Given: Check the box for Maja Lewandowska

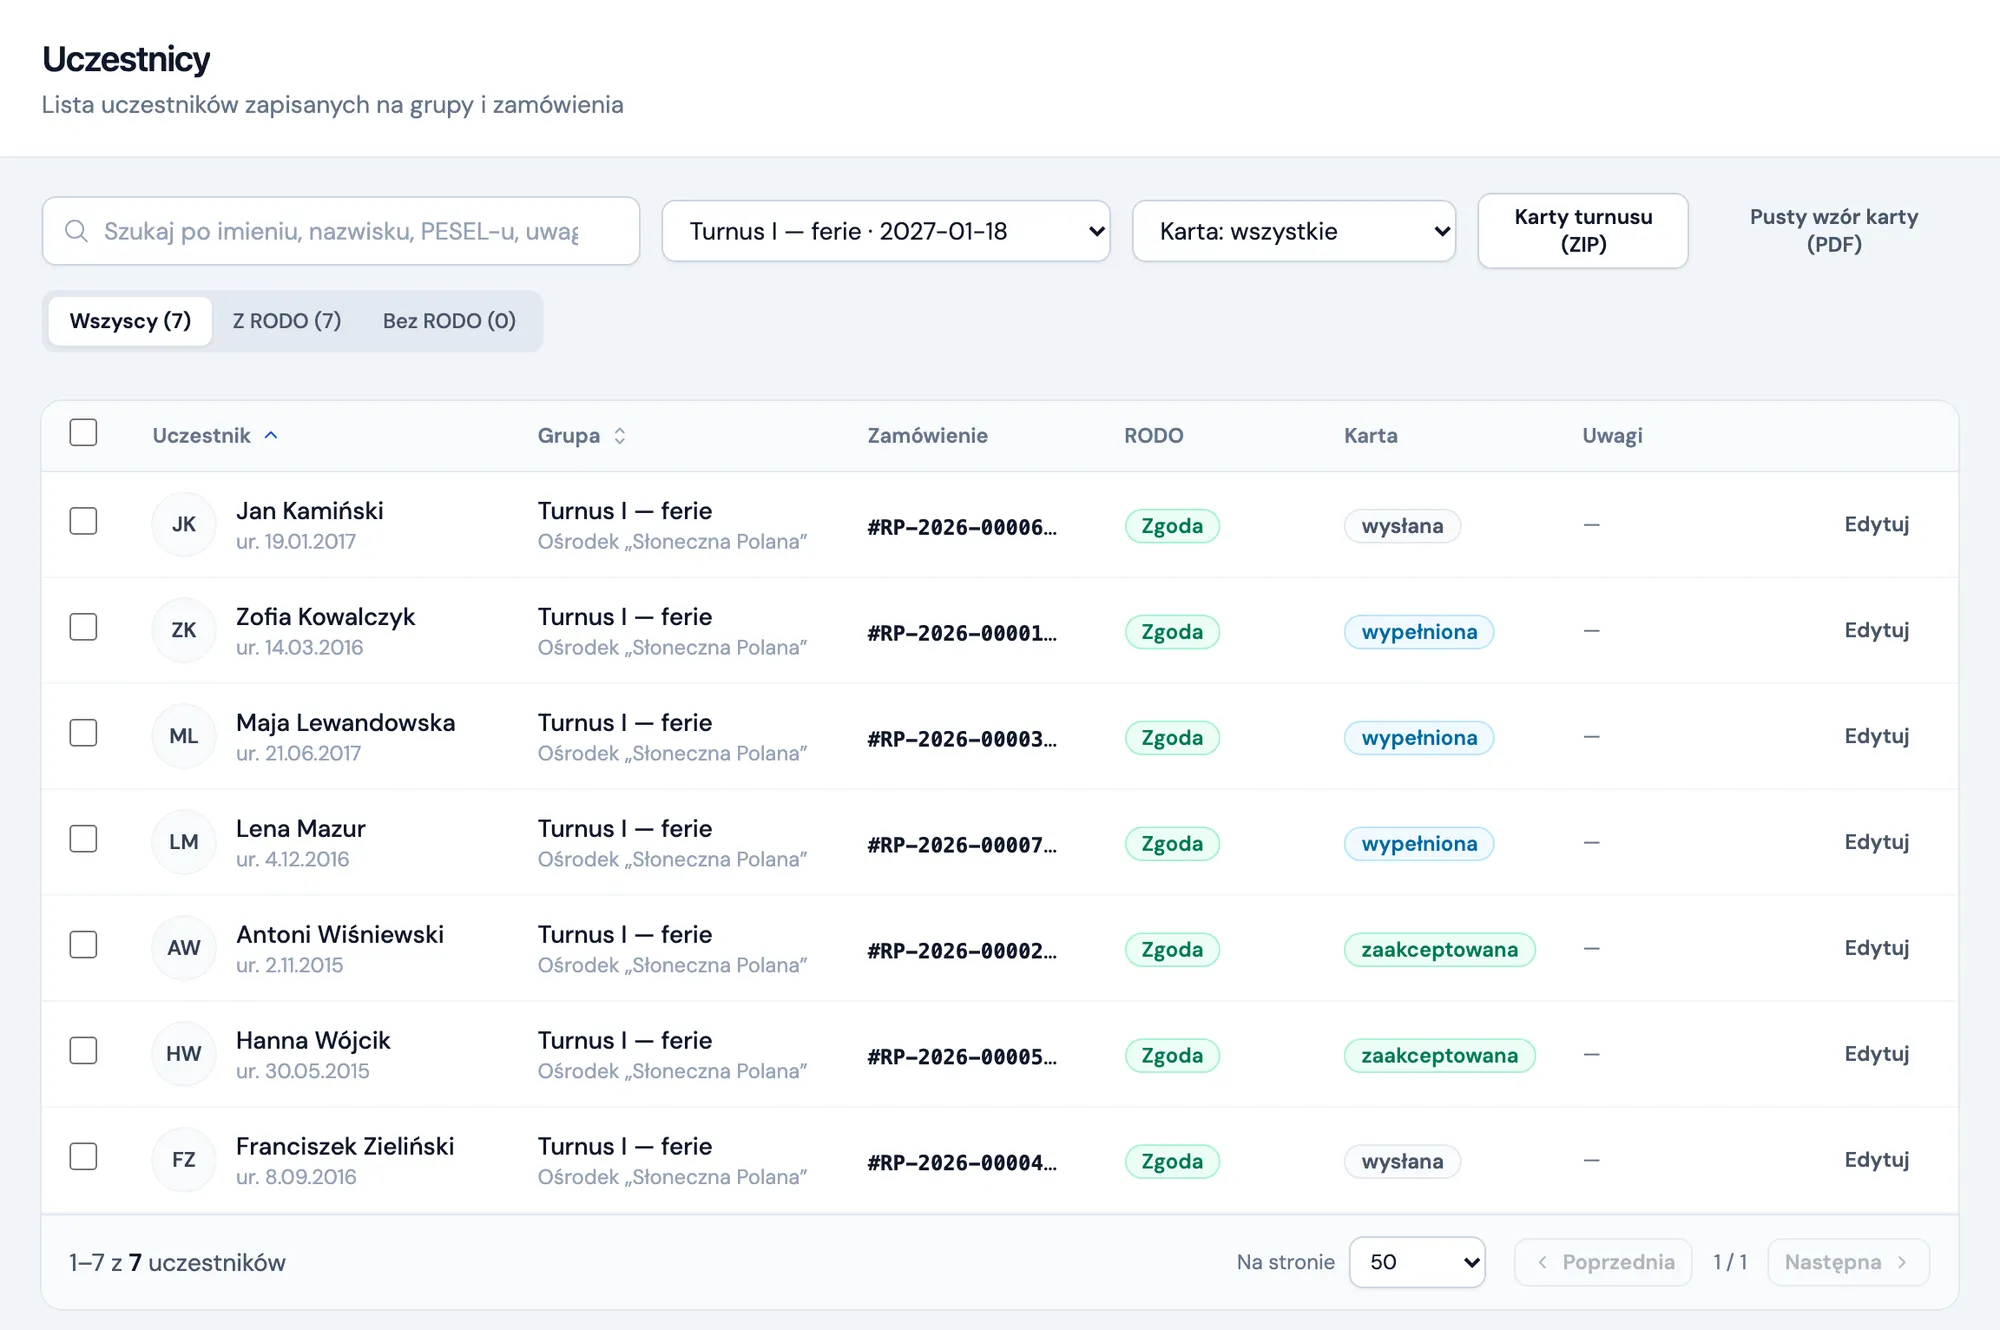Looking at the screenshot, I should 83,733.
